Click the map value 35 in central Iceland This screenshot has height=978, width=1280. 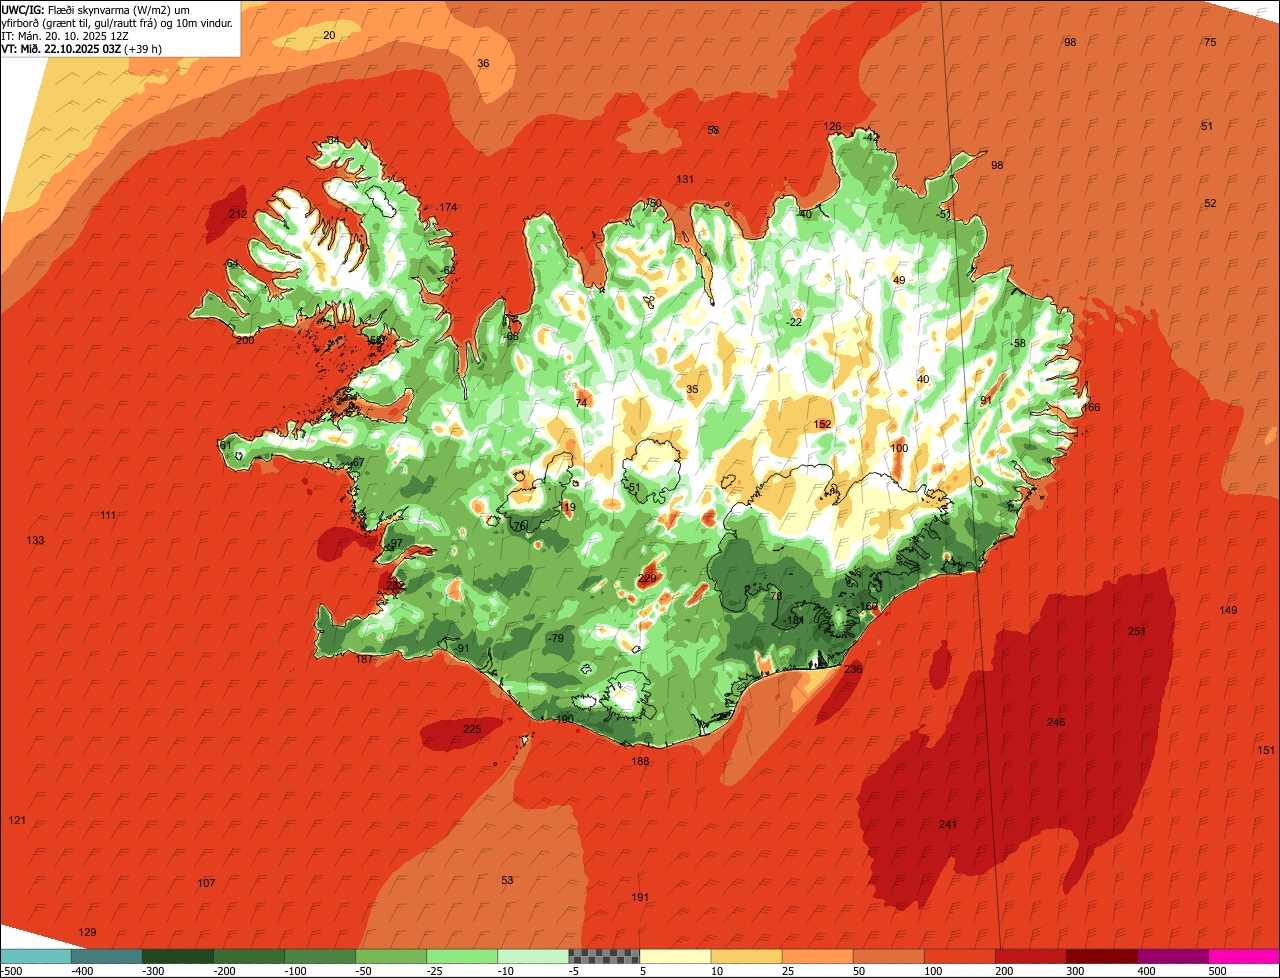click(x=692, y=389)
